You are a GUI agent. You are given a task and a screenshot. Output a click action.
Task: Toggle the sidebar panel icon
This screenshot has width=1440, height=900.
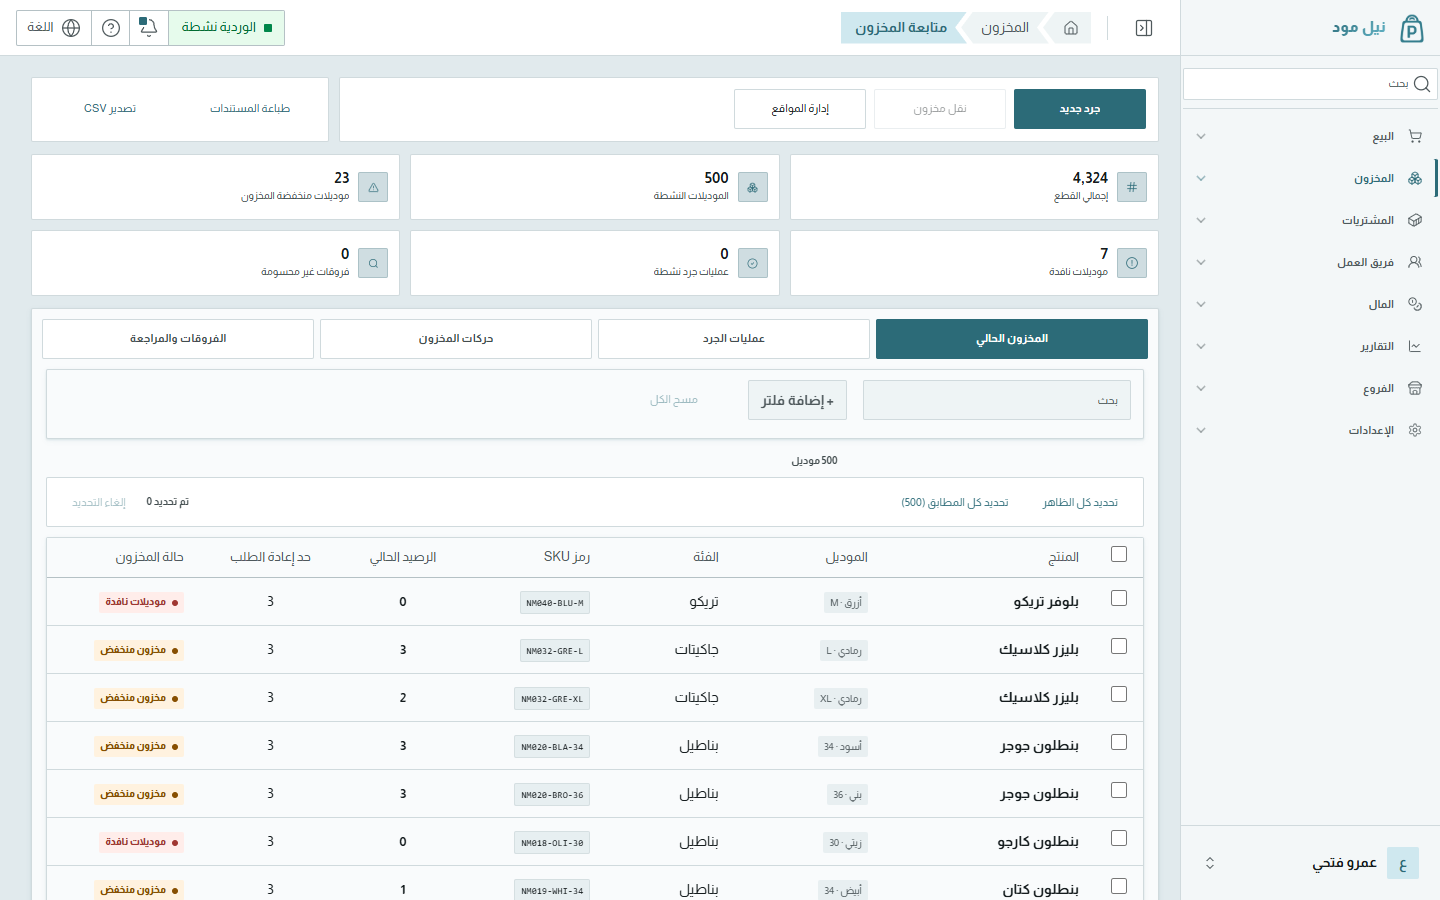pyautogui.click(x=1144, y=28)
